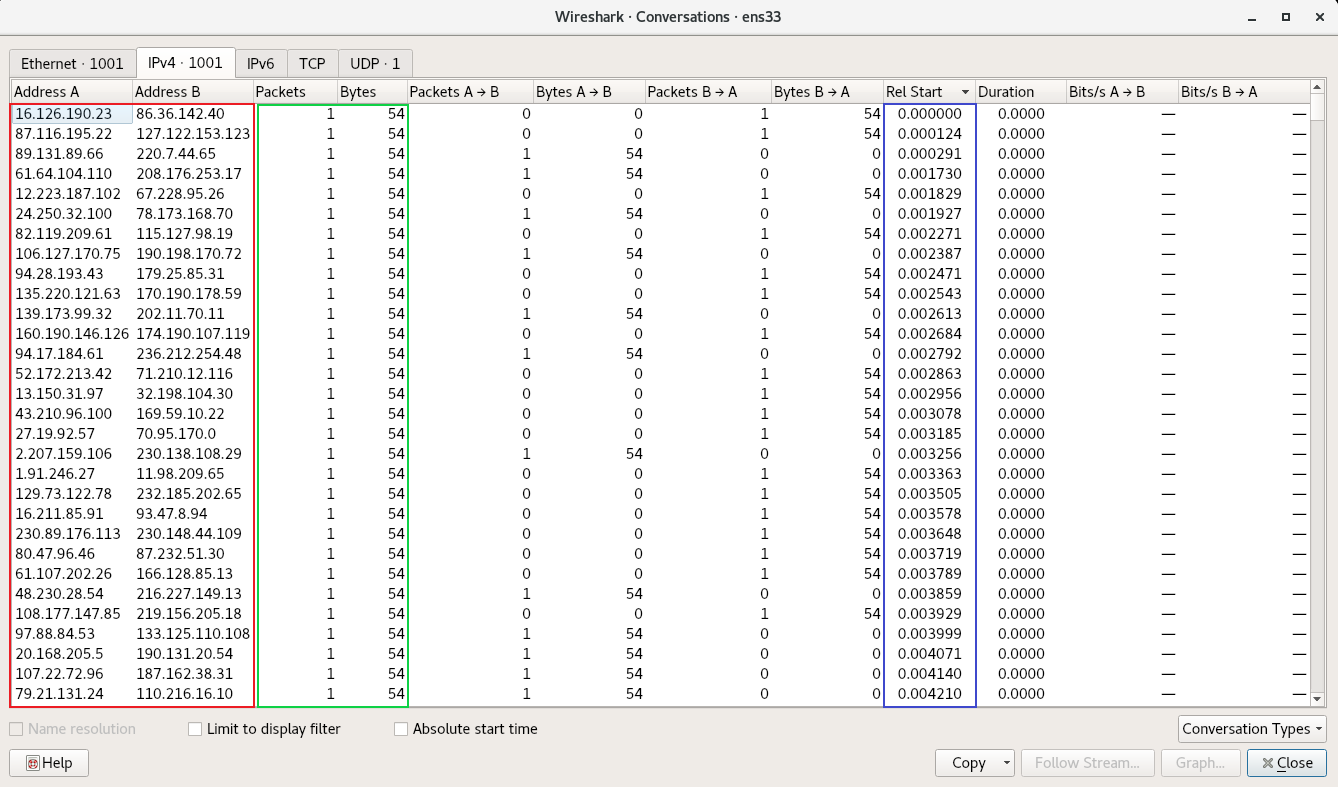The image size is (1338, 787).
Task: Enable Limit to display filter checkbox
Action: click(195, 729)
